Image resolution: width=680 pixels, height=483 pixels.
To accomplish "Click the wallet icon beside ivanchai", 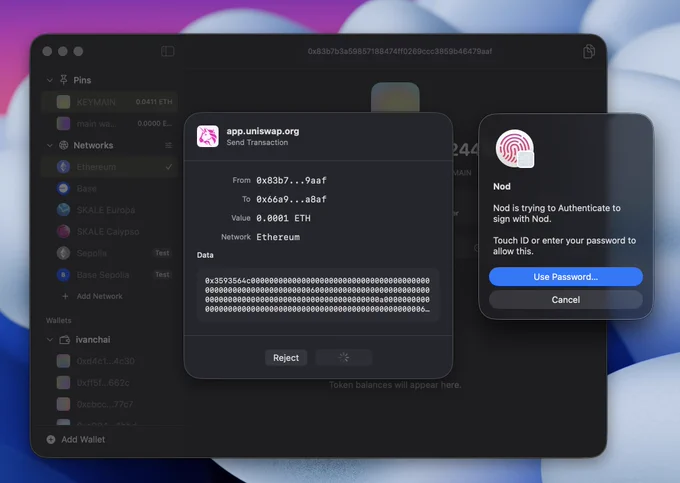I will click(65, 339).
